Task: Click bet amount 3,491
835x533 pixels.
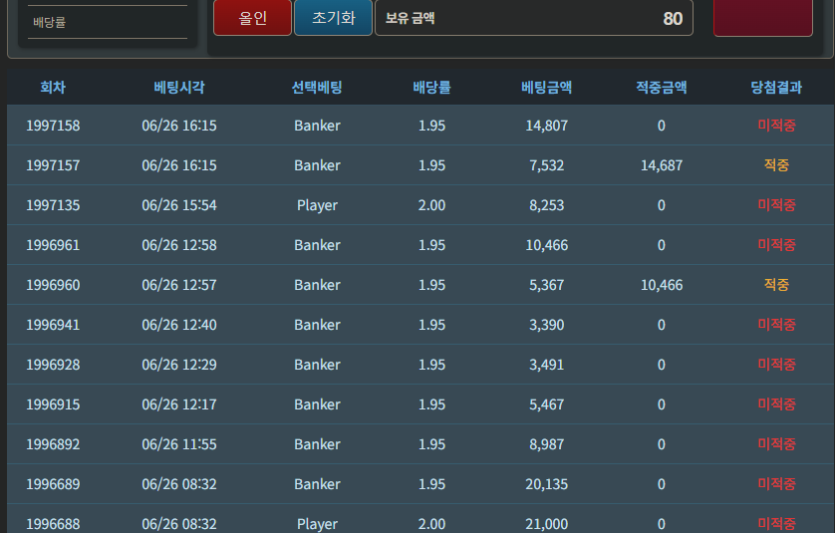Action: [546, 365]
